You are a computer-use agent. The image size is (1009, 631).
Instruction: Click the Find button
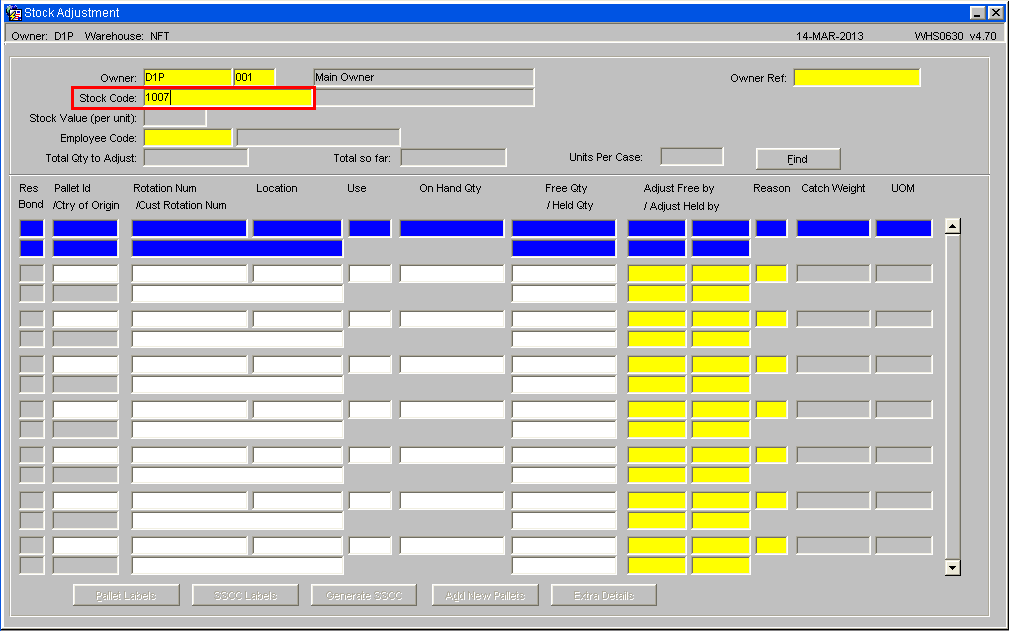[797, 159]
